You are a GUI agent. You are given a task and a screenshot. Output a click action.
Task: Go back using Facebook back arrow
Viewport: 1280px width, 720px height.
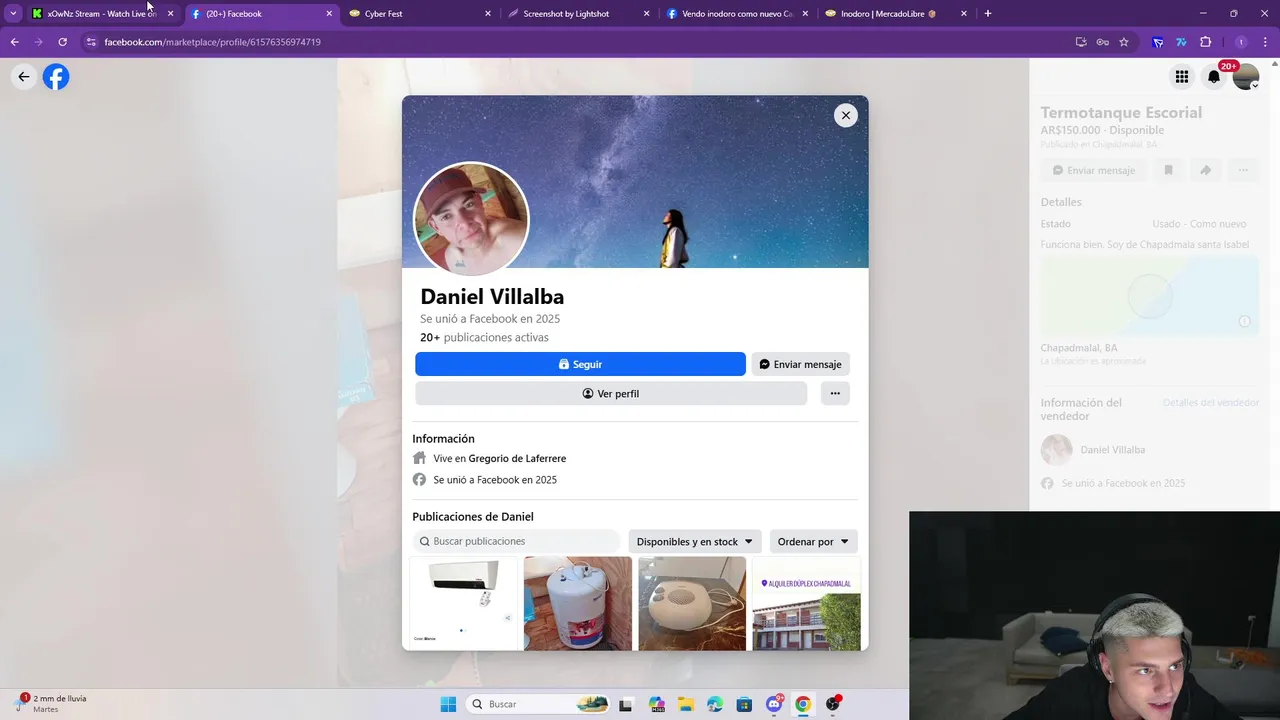click(24, 77)
